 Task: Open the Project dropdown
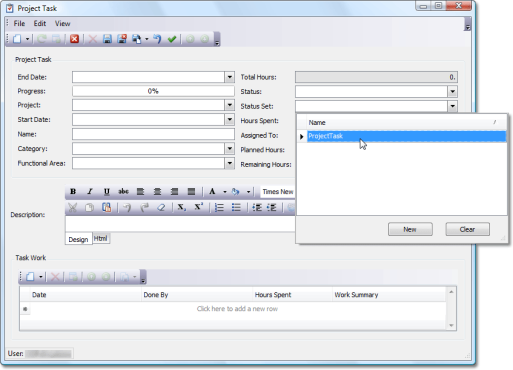click(230, 105)
